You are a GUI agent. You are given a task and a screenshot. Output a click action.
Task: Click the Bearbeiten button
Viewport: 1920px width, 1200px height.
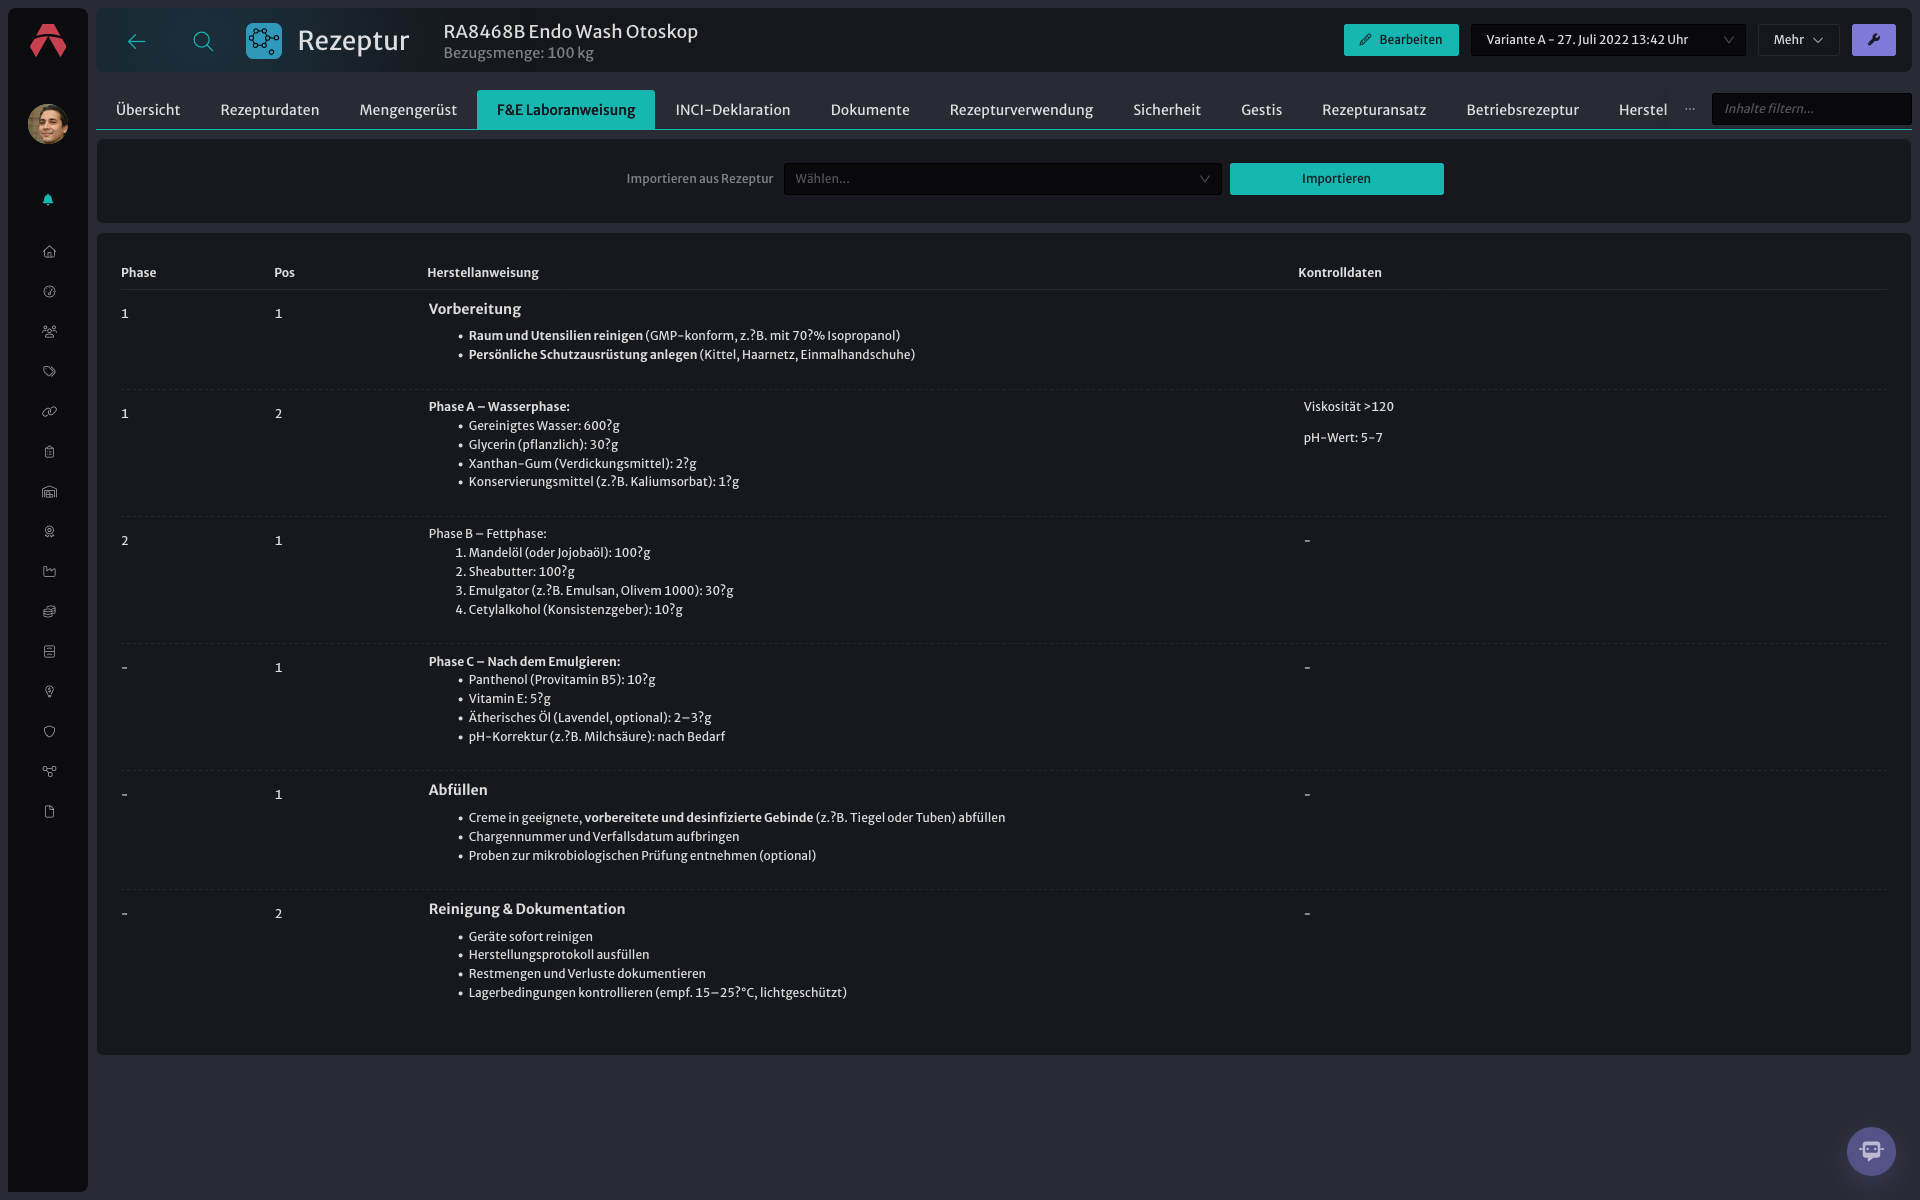coord(1401,40)
